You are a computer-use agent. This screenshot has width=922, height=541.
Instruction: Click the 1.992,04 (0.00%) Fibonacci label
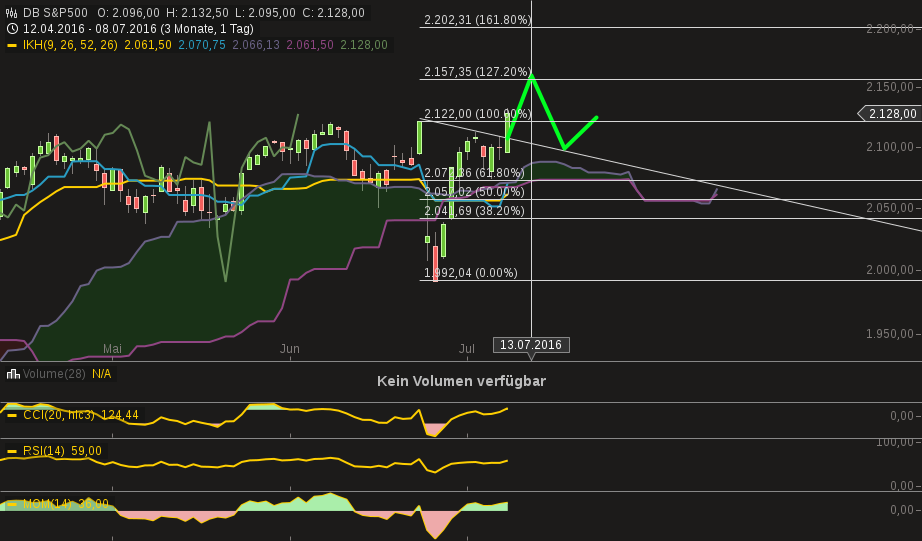click(x=471, y=273)
